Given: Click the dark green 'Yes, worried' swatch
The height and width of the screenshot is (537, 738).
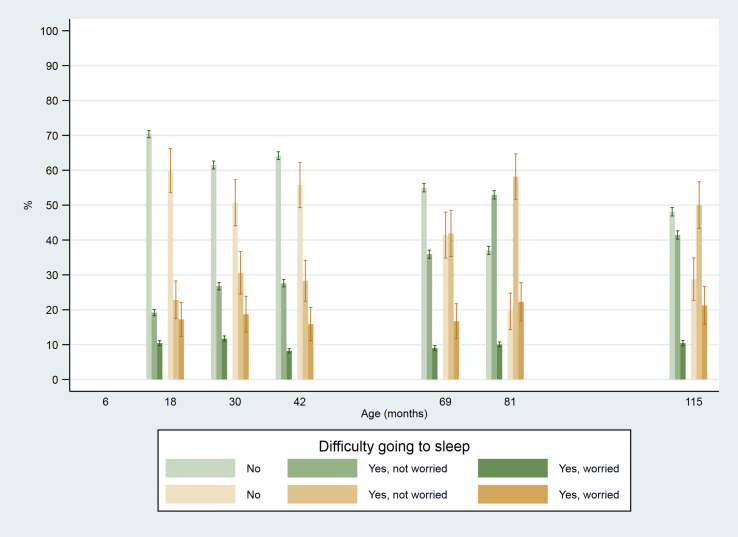Looking at the screenshot, I should 513,468.
